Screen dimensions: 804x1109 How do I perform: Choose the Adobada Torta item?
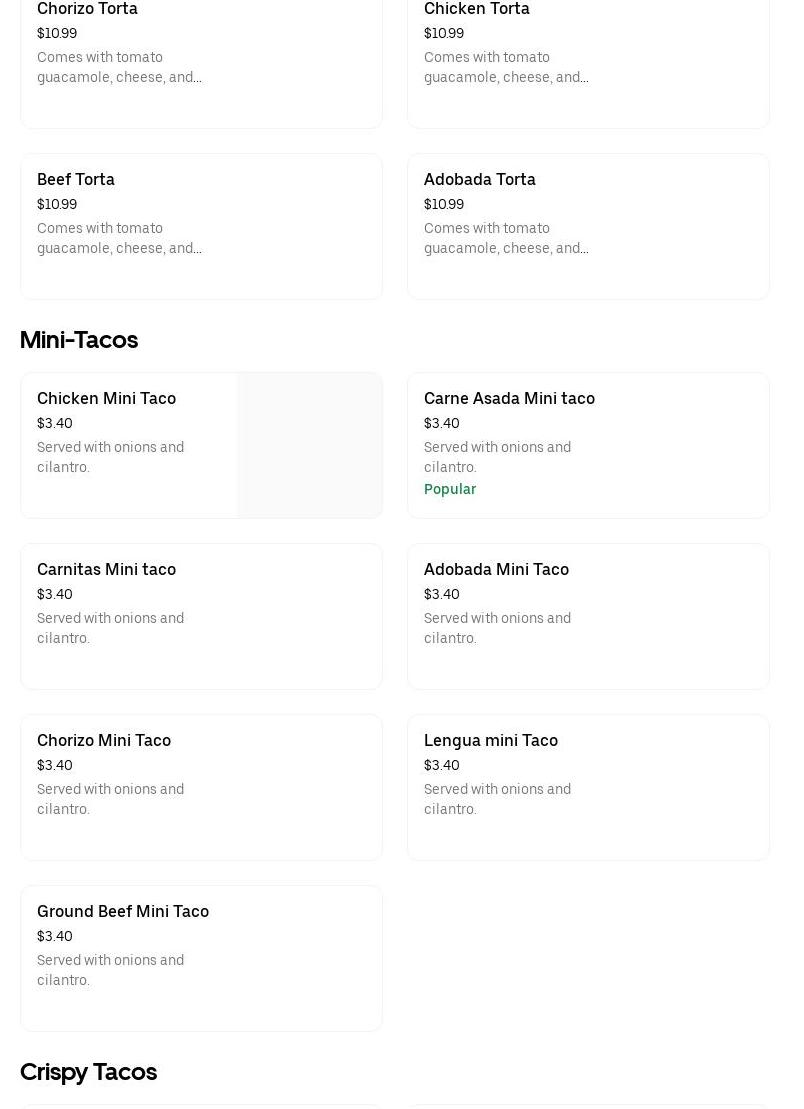click(x=587, y=226)
